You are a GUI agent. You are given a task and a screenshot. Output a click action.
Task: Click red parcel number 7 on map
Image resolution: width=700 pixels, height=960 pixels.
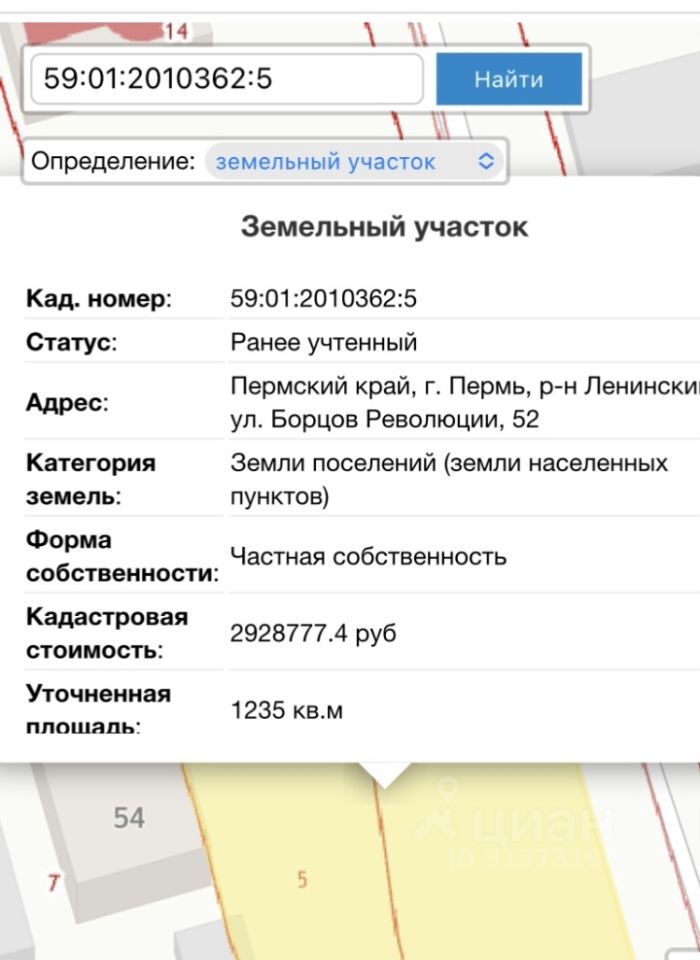click(53, 883)
